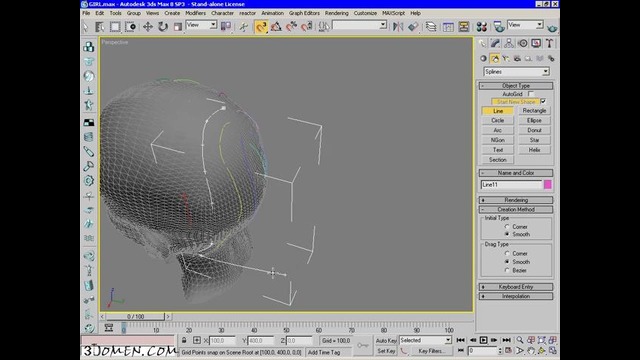This screenshot has height=360, width=640.
Task: Collapse the Creation Method rollout
Action: pyautogui.click(x=516, y=209)
